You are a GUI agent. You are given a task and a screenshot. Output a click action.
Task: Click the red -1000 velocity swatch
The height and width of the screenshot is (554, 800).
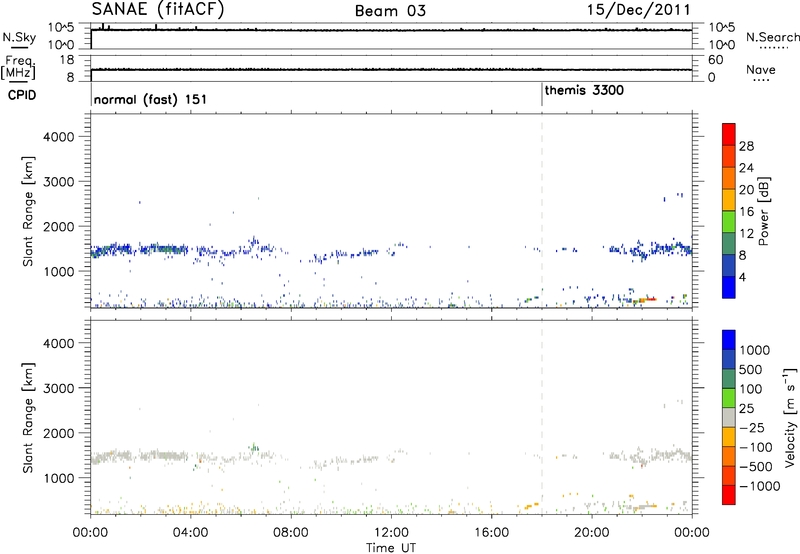(729, 495)
